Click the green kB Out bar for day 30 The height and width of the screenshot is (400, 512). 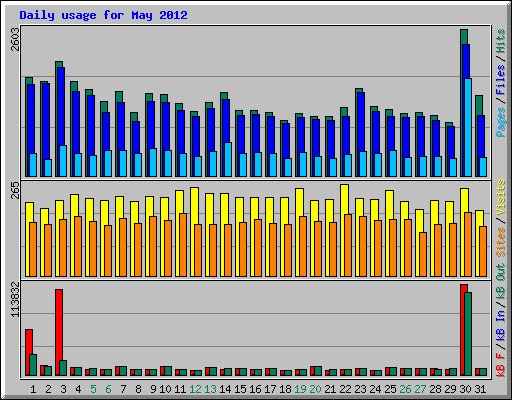(468, 334)
